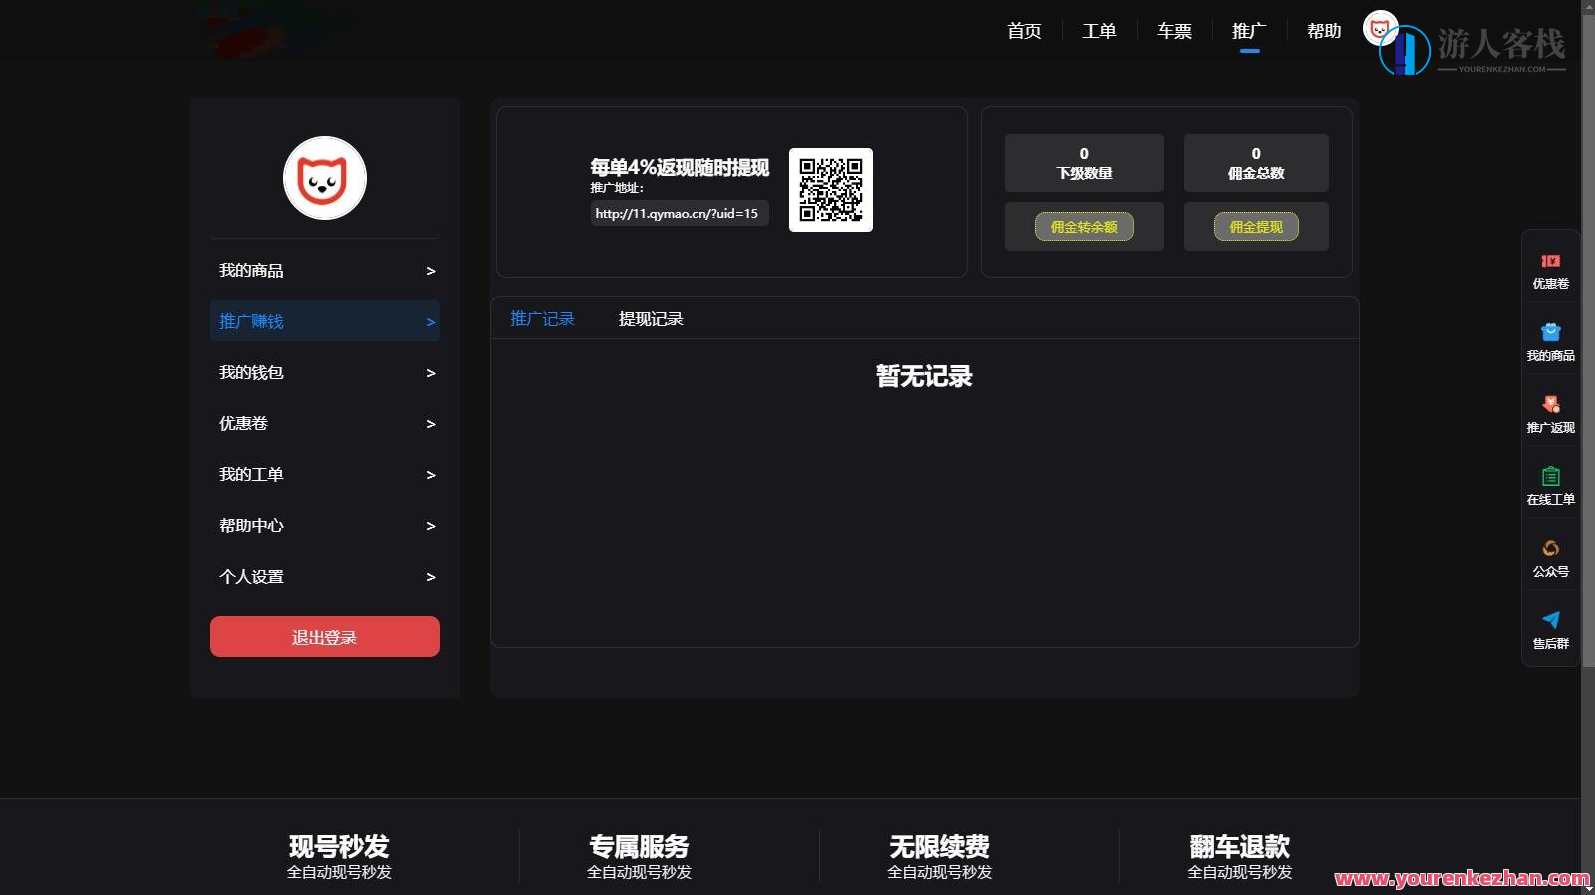This screenshot has height=895, width=1595.
Task: Click the 佣金总数 stat box
Action: pyautogui.click(x=1256, y=163)
